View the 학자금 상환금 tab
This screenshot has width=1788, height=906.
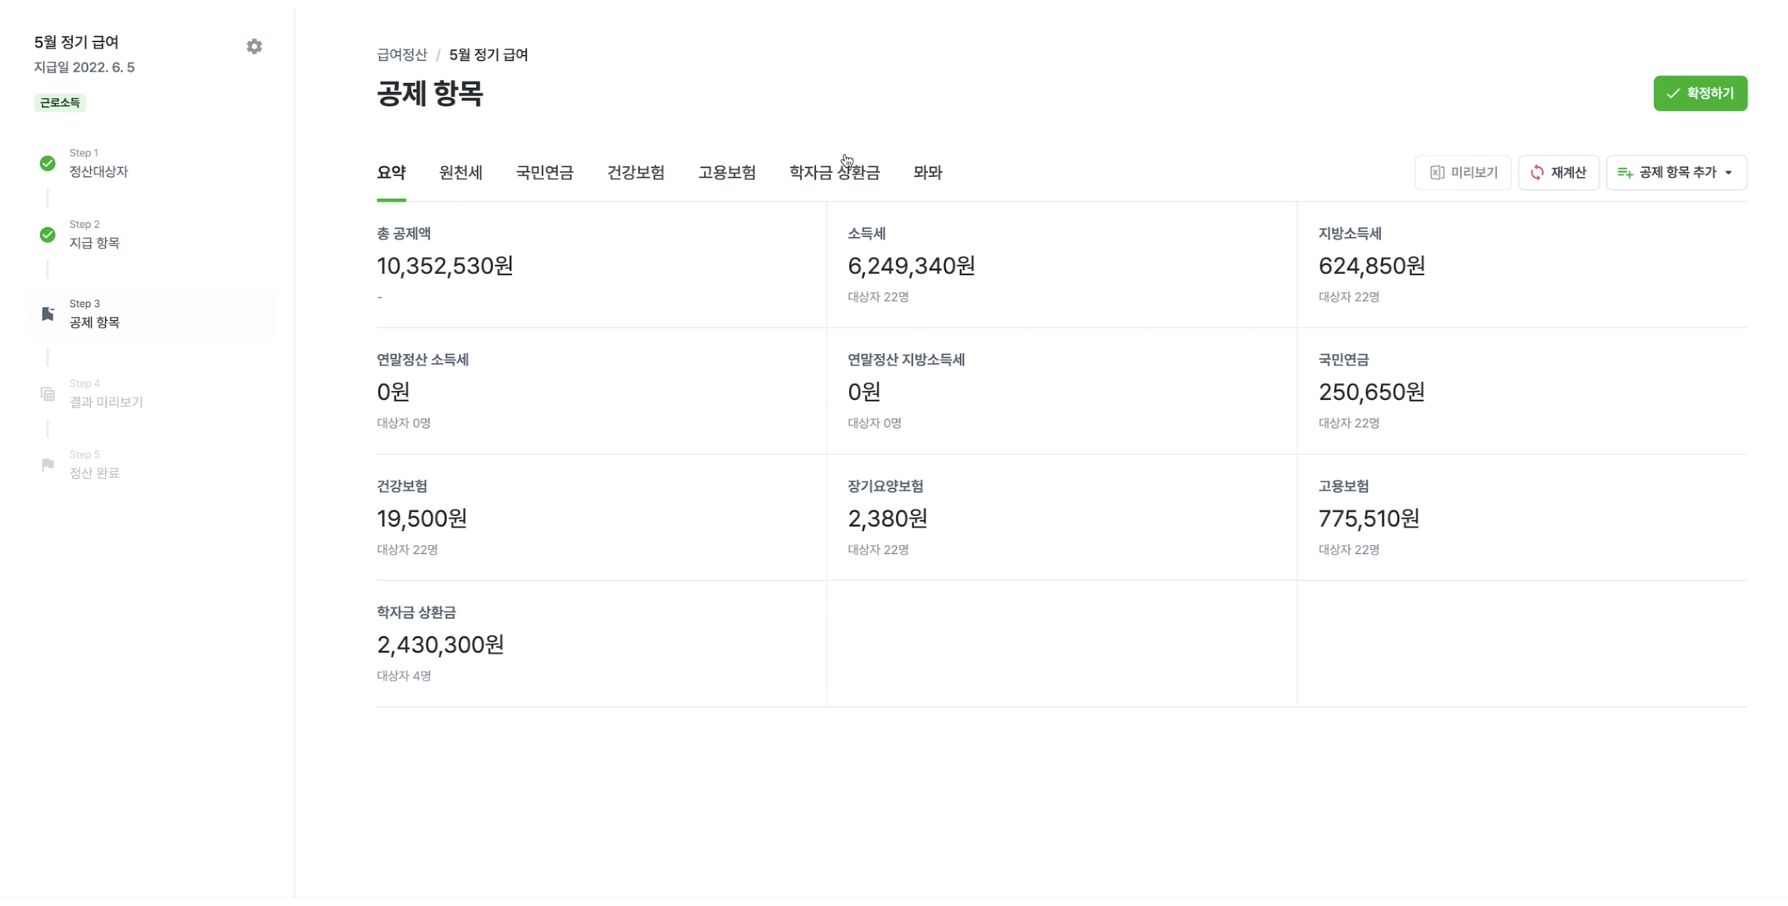coord(834,173)
